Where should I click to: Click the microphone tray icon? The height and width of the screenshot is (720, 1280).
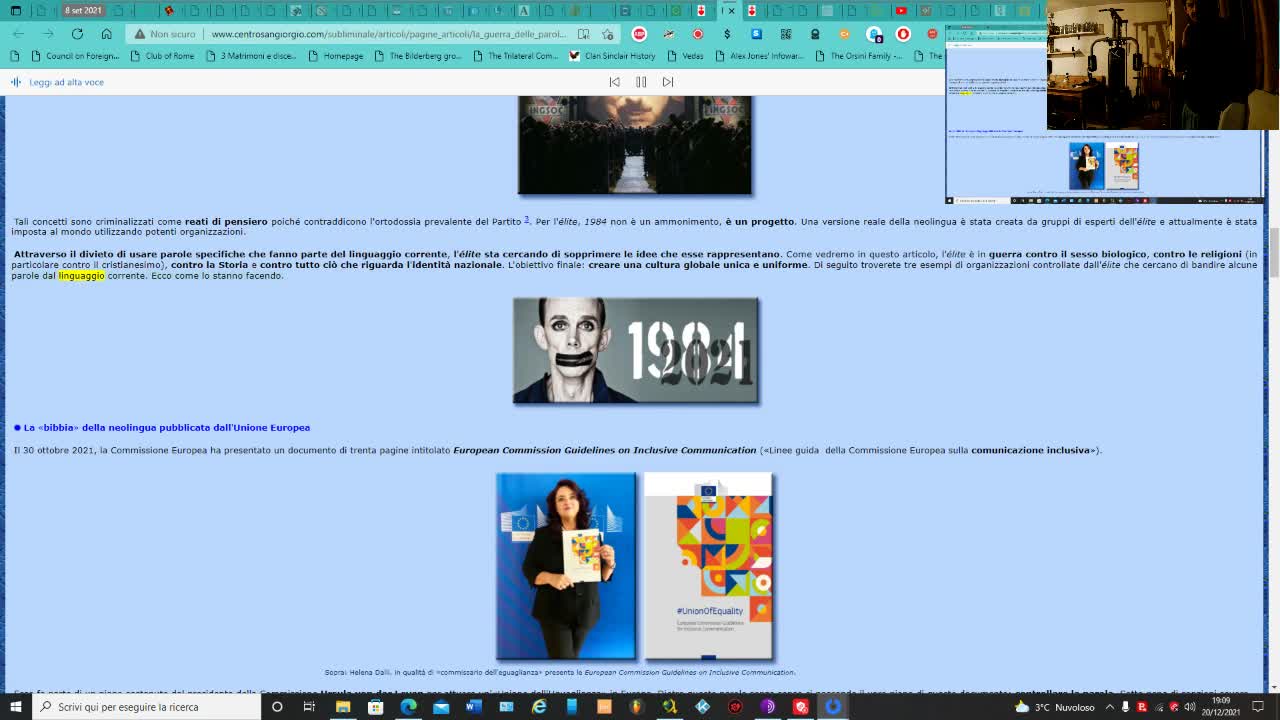pos(1125,707)
